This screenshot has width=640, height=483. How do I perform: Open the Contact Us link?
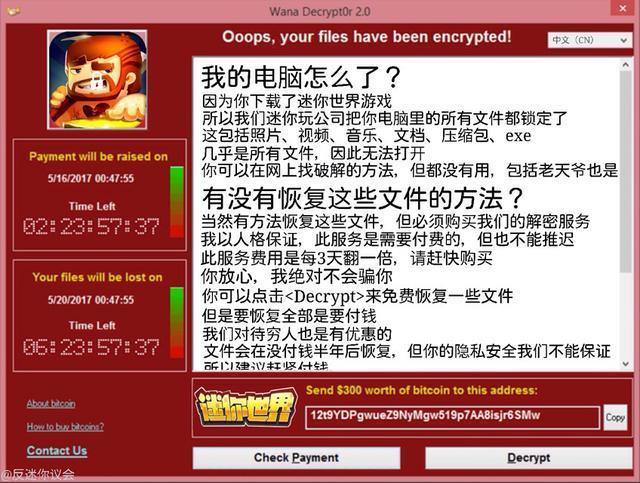tap(57, 451)
